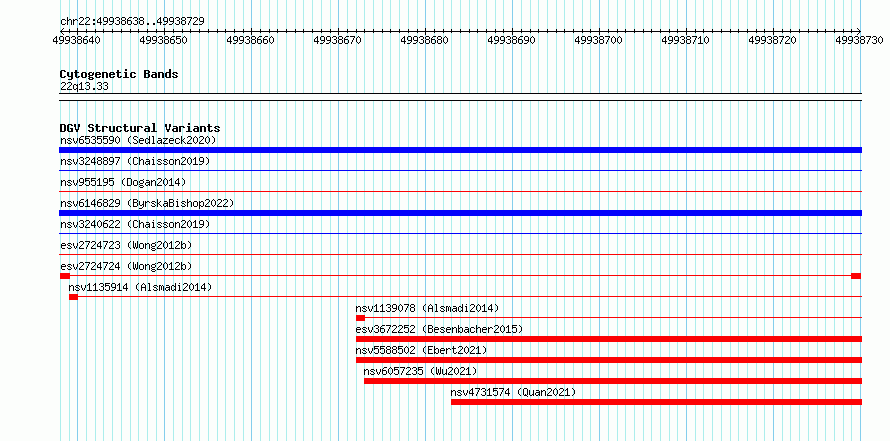
Task: Open the nsv6057235 (Wu2021) label
Action: [421, 371]
